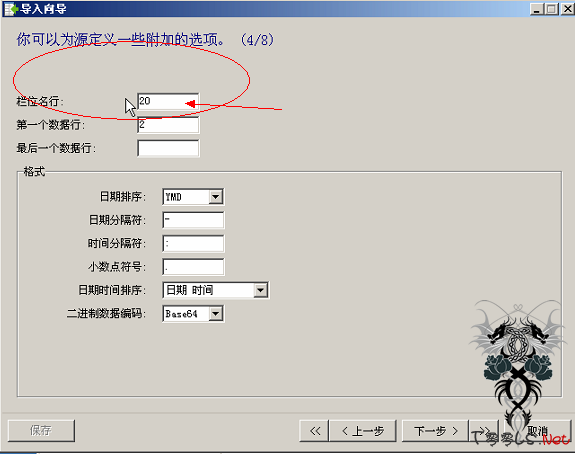Click the import wizard title bar icon
The width and height of the screenshot is (575, 454).
coord(11,8)
